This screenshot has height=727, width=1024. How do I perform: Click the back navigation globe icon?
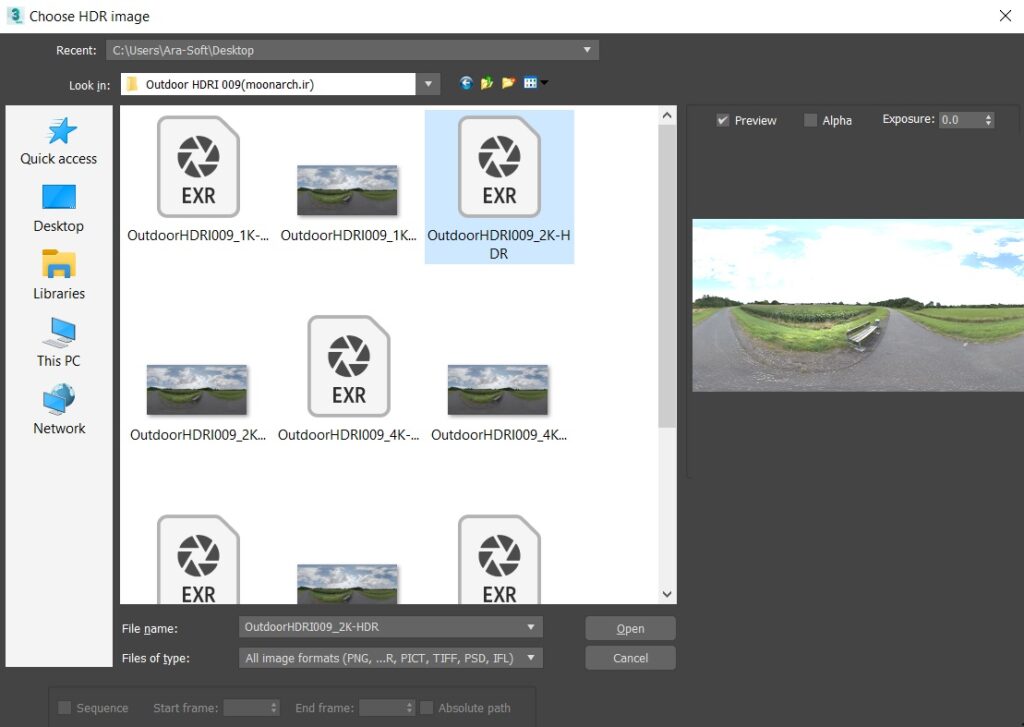tap(466, 83)
